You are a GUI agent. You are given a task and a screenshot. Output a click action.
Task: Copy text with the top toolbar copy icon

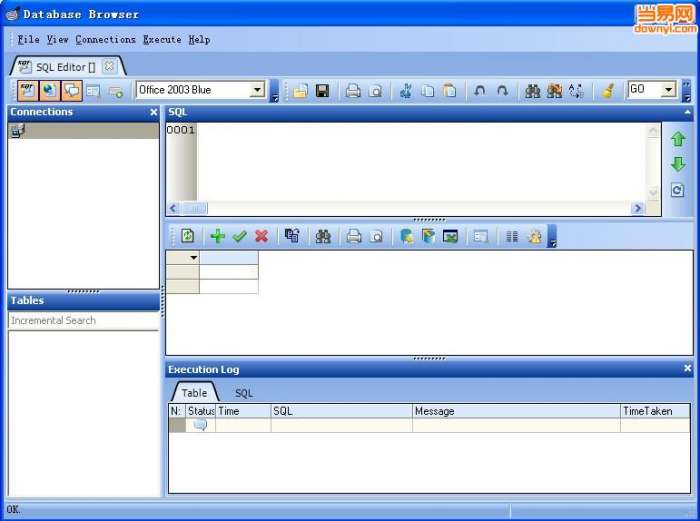coord(428,91)
